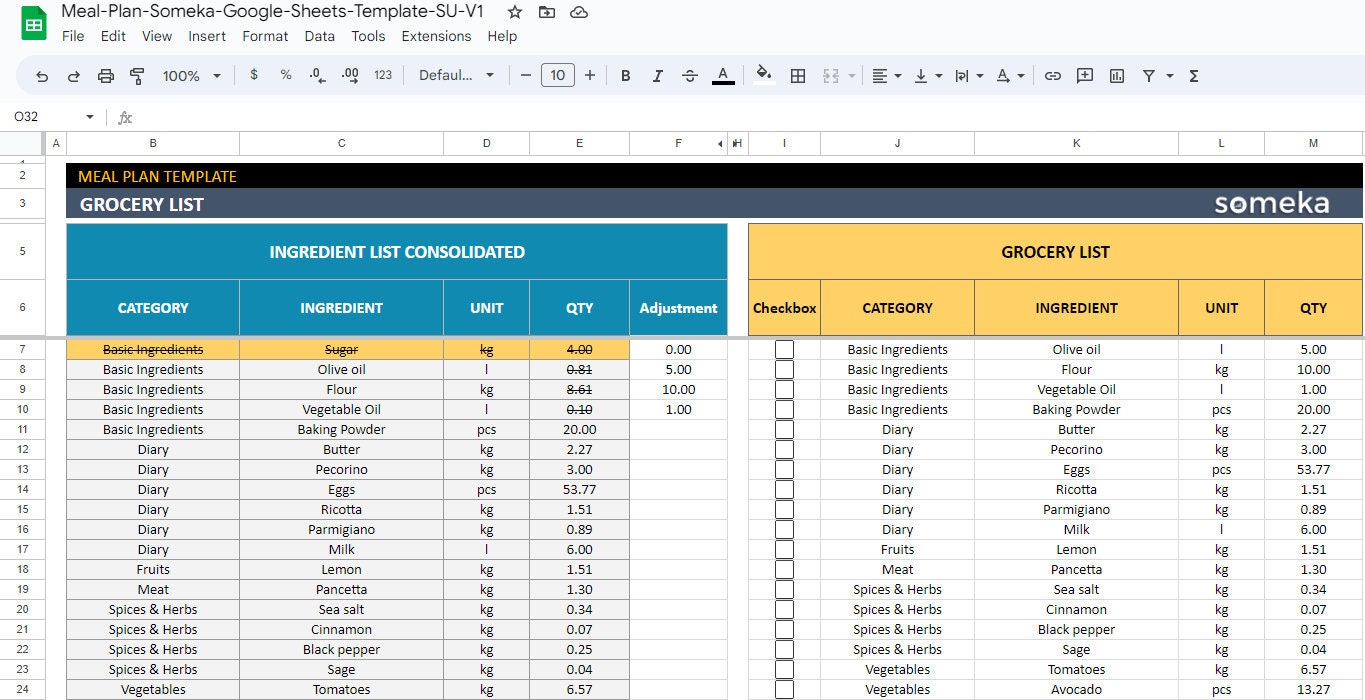Open the Edit menu
This screenshot has width=1365, height=700.
pos(113,36)
